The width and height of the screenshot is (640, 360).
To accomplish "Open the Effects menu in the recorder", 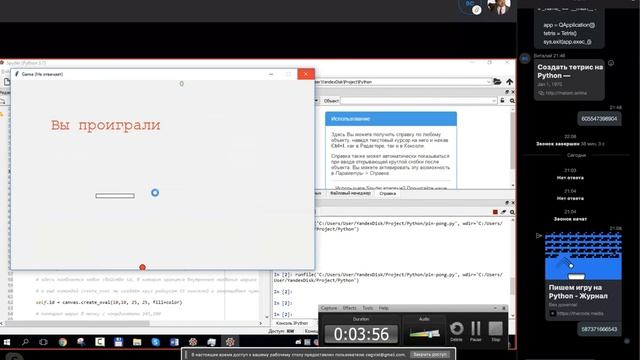I will tap(349, 308).
